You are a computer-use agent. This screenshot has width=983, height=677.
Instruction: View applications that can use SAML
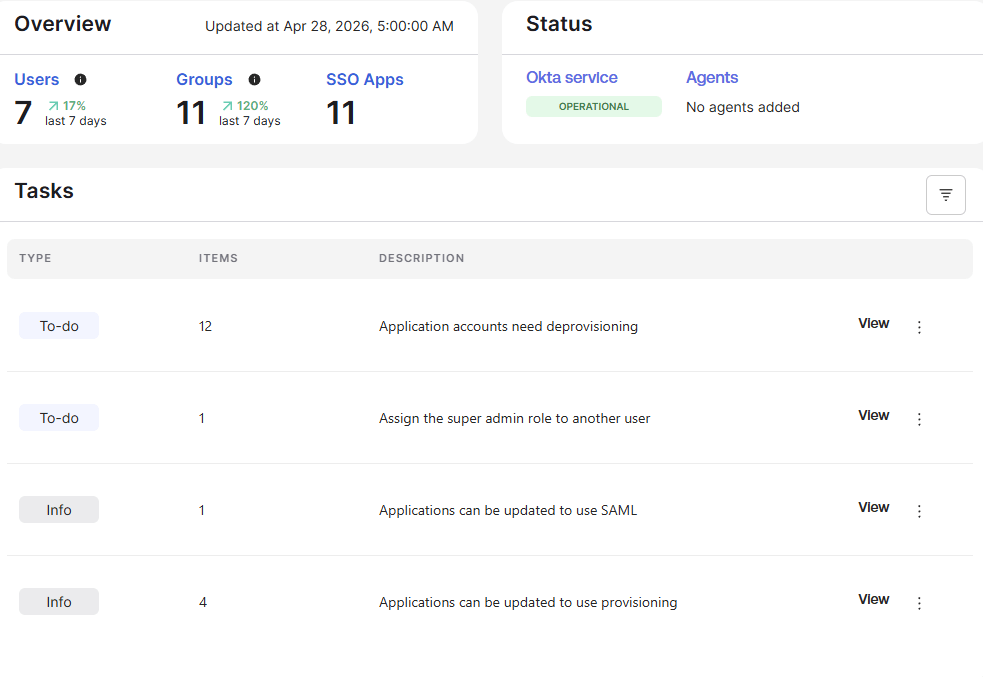pyautogui.click(x=873, y=508)
